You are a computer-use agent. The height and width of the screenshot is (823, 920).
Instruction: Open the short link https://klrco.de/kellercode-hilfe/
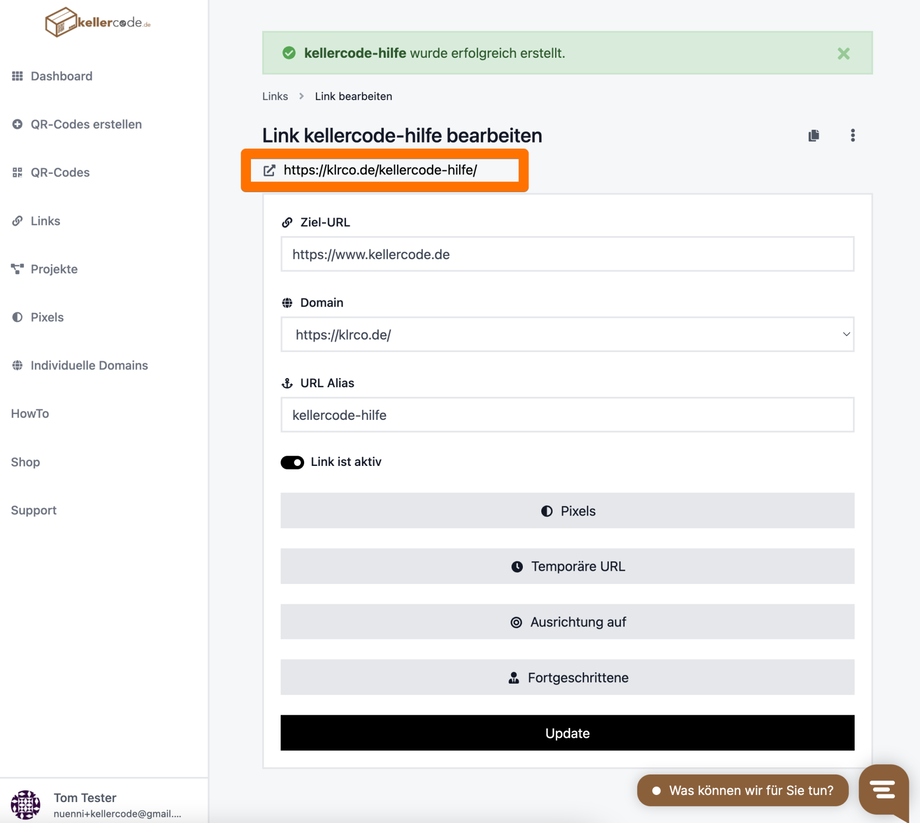point(380,171)
